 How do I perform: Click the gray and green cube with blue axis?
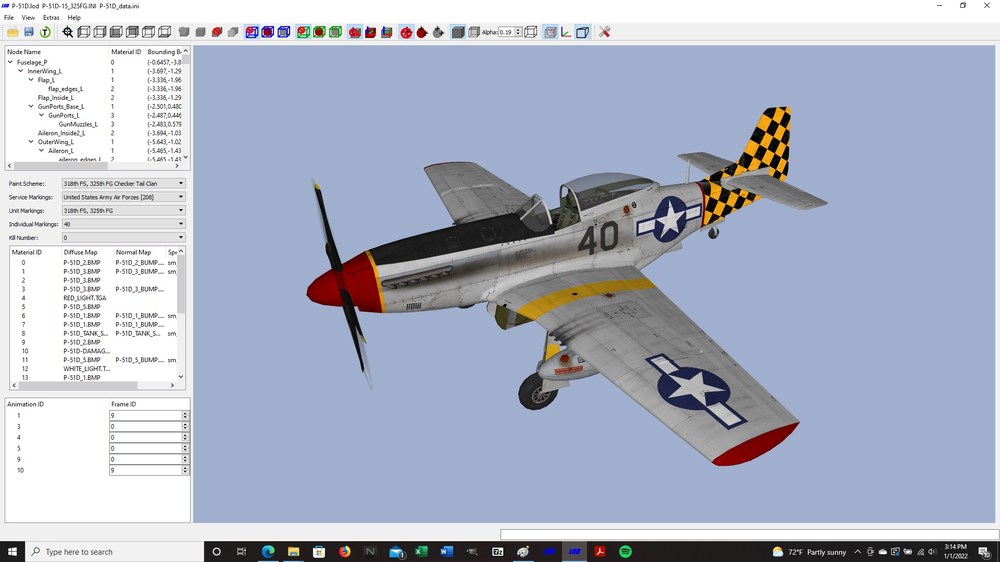click(386, 32)
